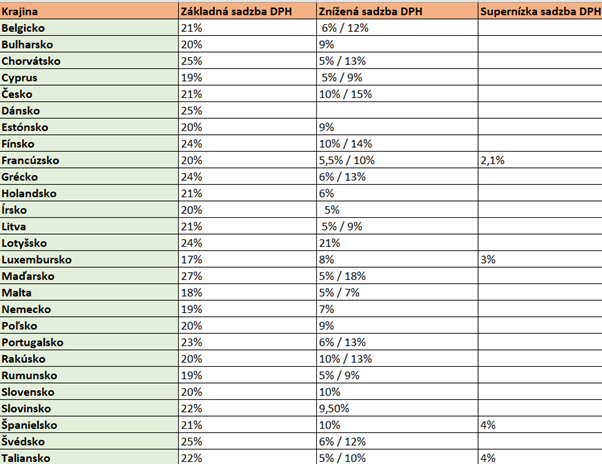Select Švédsko's 6% / 12% cell

(397, 441)
